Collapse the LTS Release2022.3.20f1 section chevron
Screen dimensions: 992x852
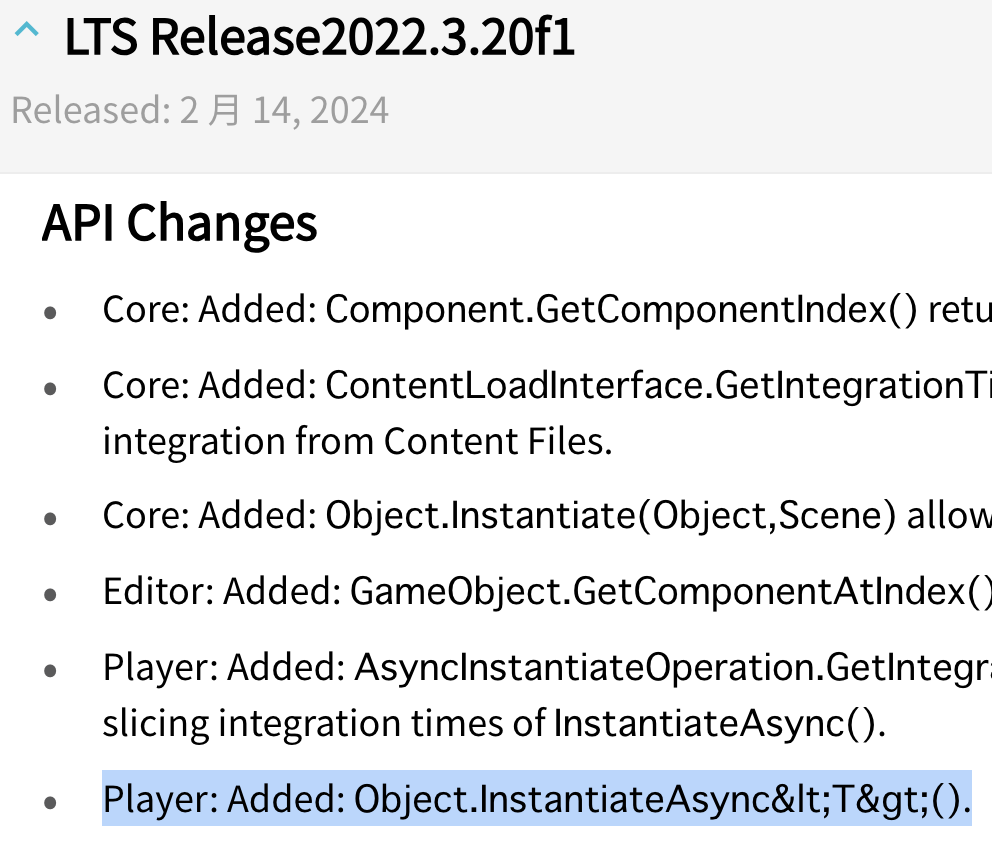(x=28, y=33)
